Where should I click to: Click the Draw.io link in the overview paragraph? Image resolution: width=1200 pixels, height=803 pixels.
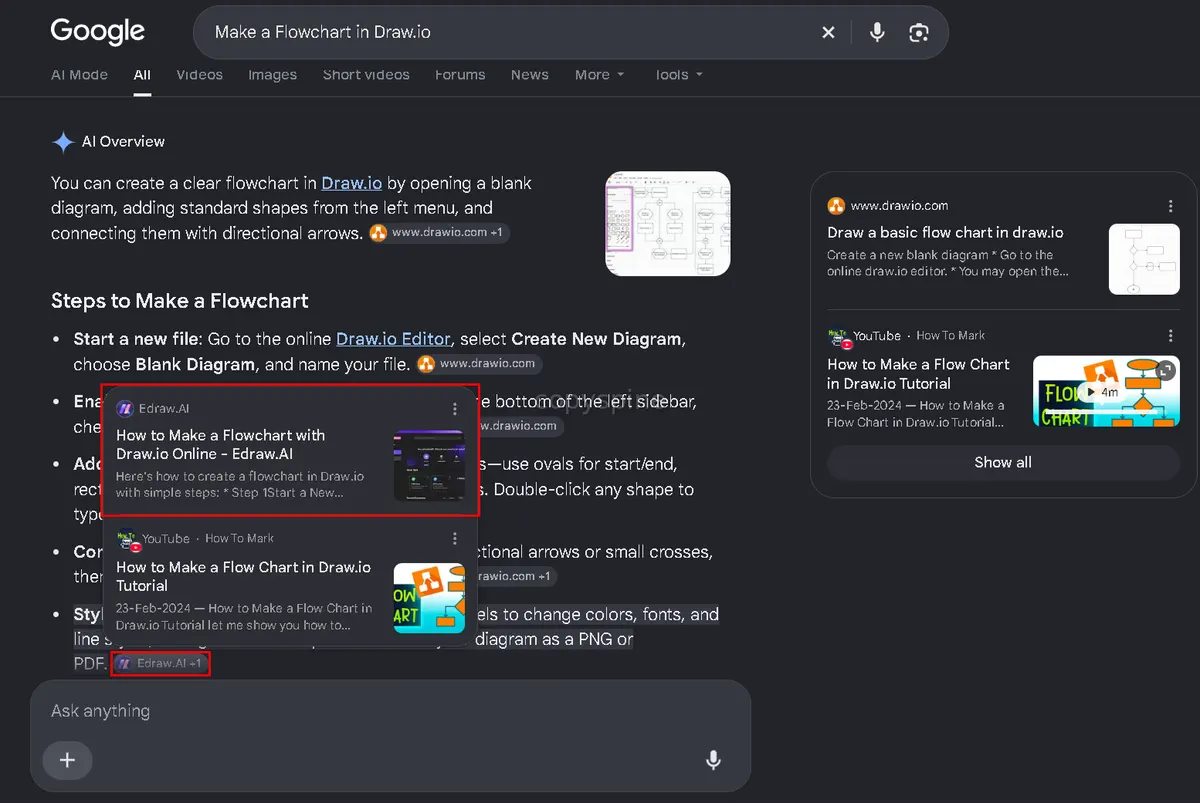(x=351, y=183)
